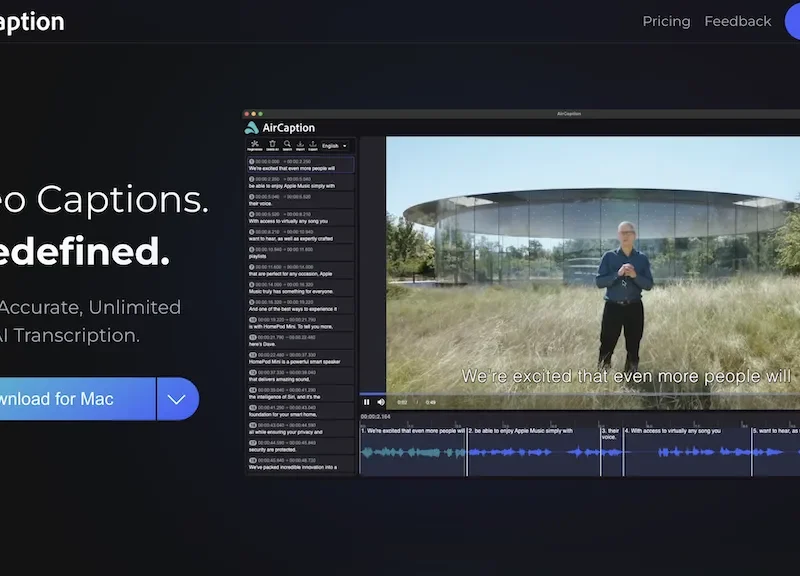Screen dimensions: 800x576
Task: Select the first caption row in list
Action: pyautogui.click(x=300, y=166)
